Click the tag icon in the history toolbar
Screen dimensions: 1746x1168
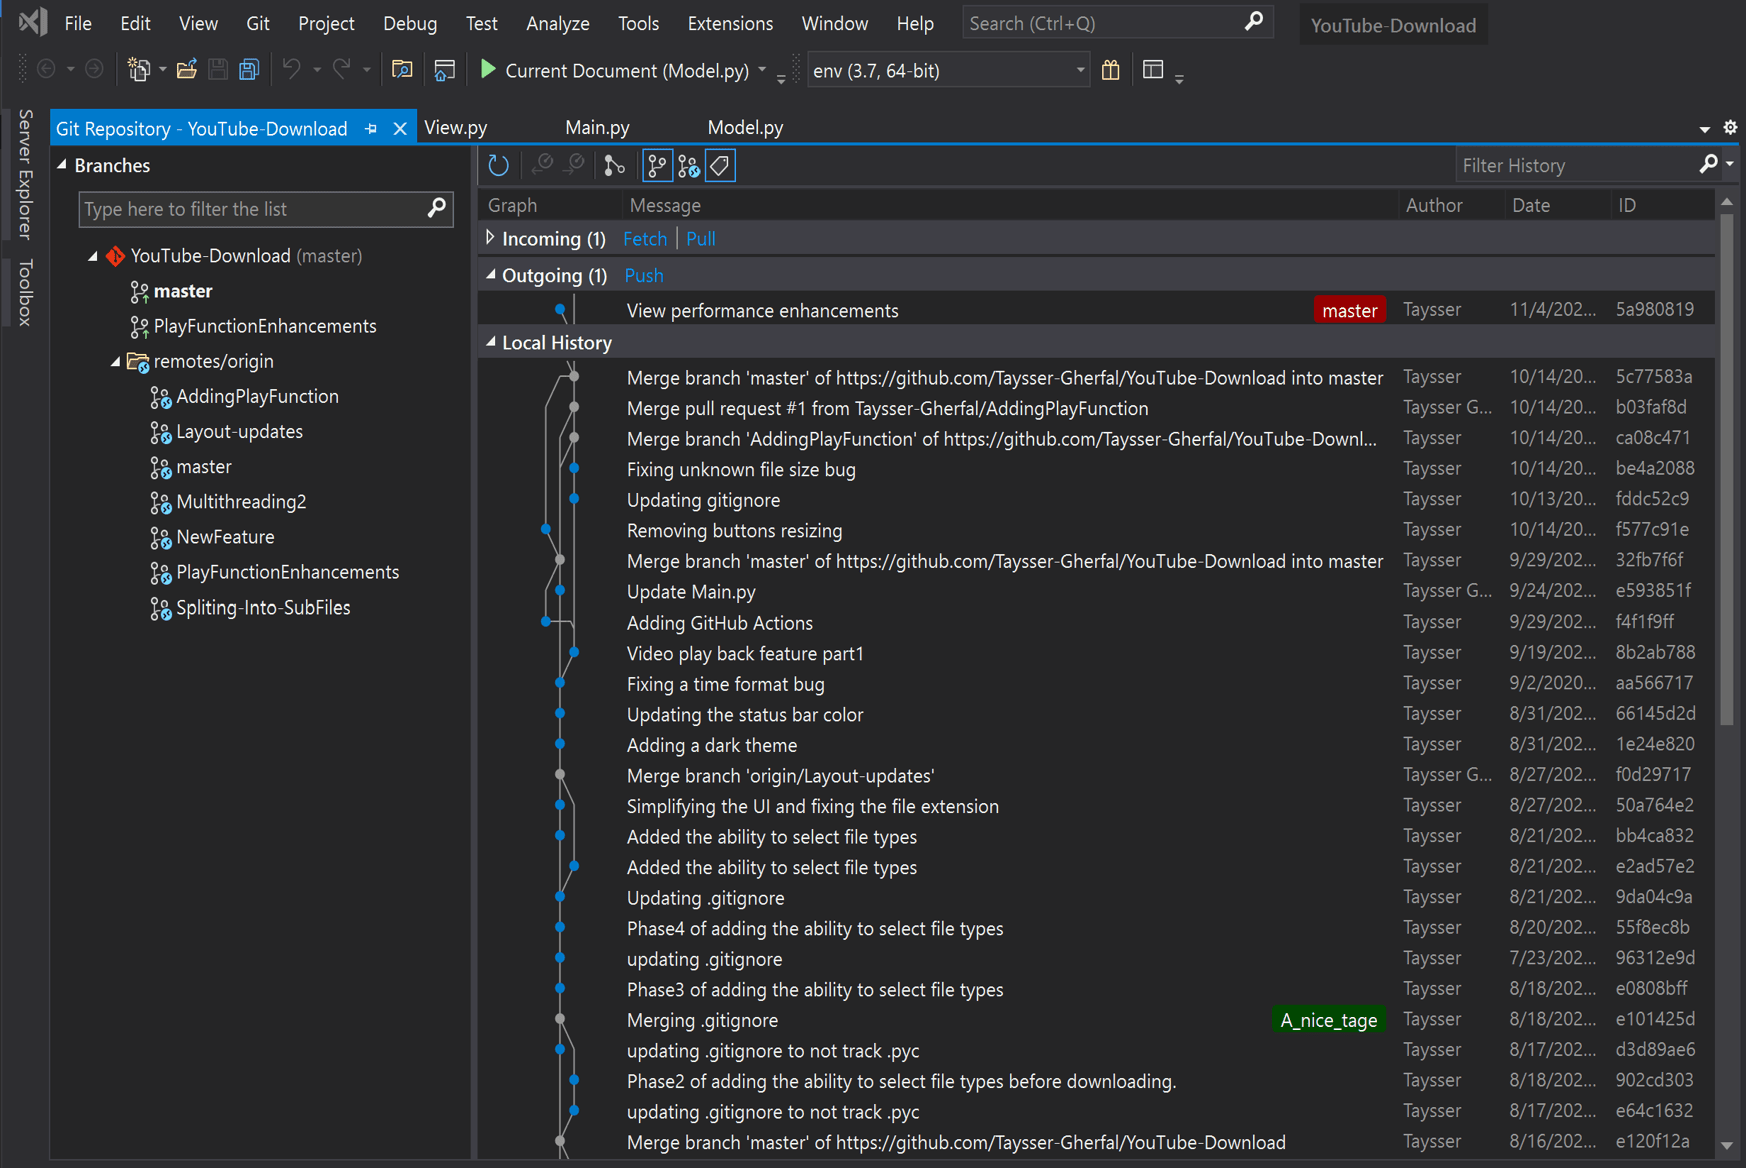[x=719, y=165]
